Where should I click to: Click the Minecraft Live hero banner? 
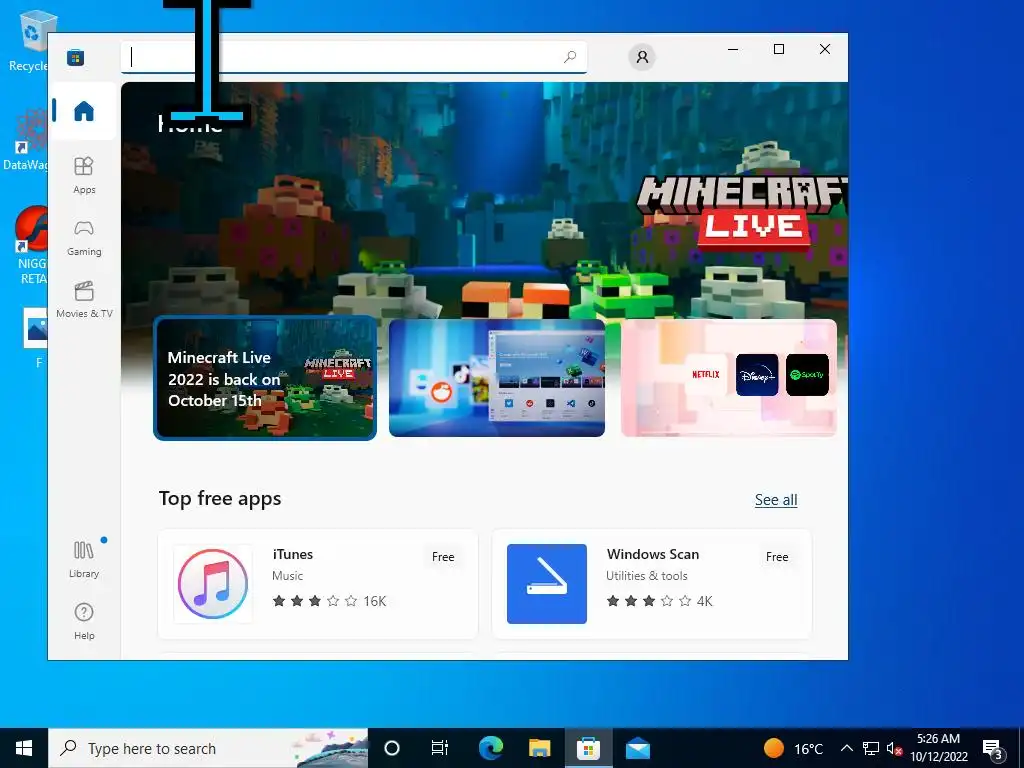tap(485, 199)
